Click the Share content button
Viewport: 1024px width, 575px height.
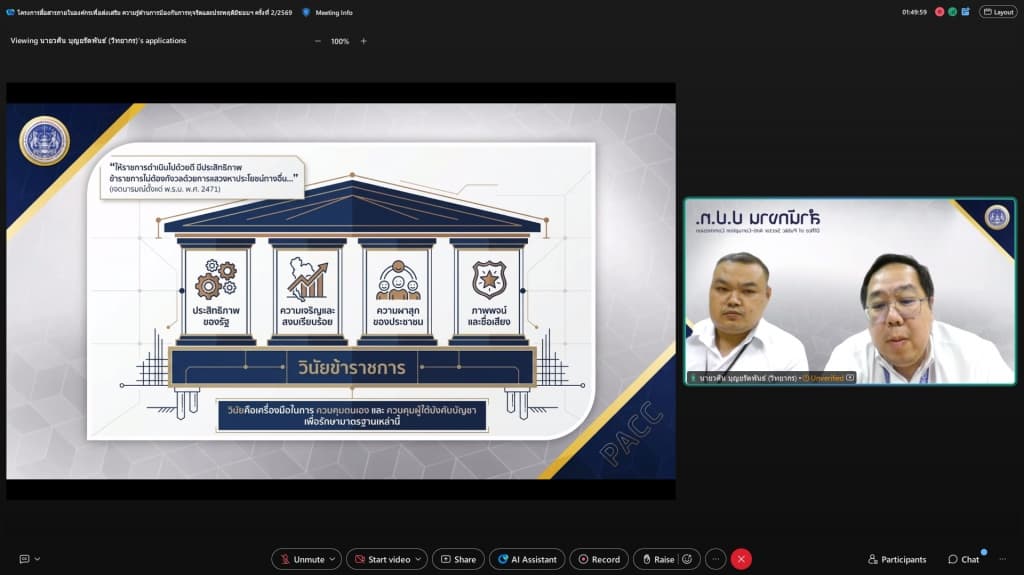458,559
